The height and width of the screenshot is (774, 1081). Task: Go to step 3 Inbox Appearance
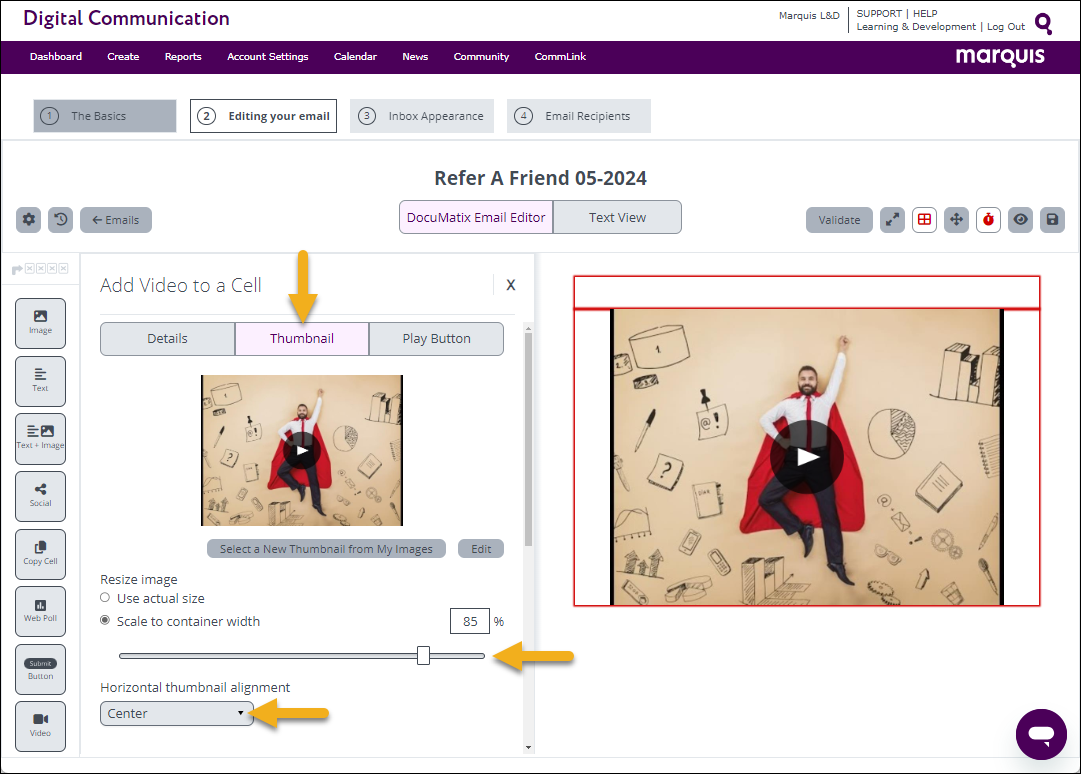coord(422,116)
